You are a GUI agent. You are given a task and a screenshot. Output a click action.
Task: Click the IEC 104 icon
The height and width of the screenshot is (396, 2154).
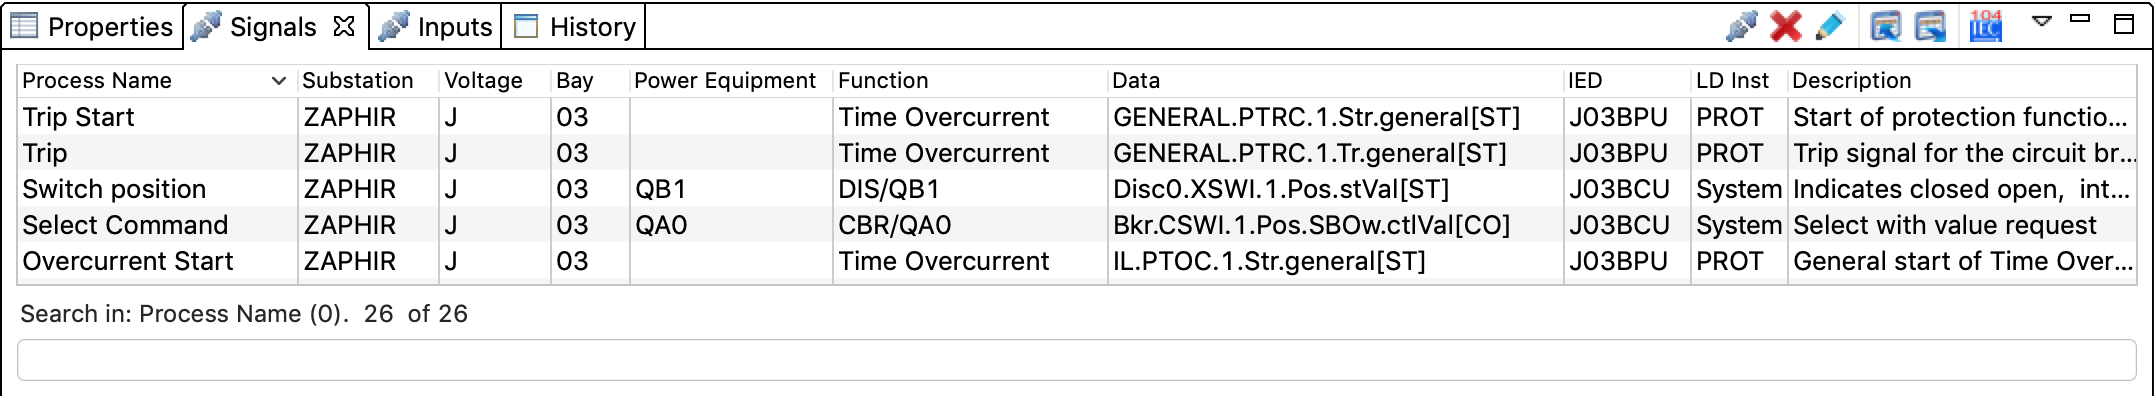(x=1985, y=26)
